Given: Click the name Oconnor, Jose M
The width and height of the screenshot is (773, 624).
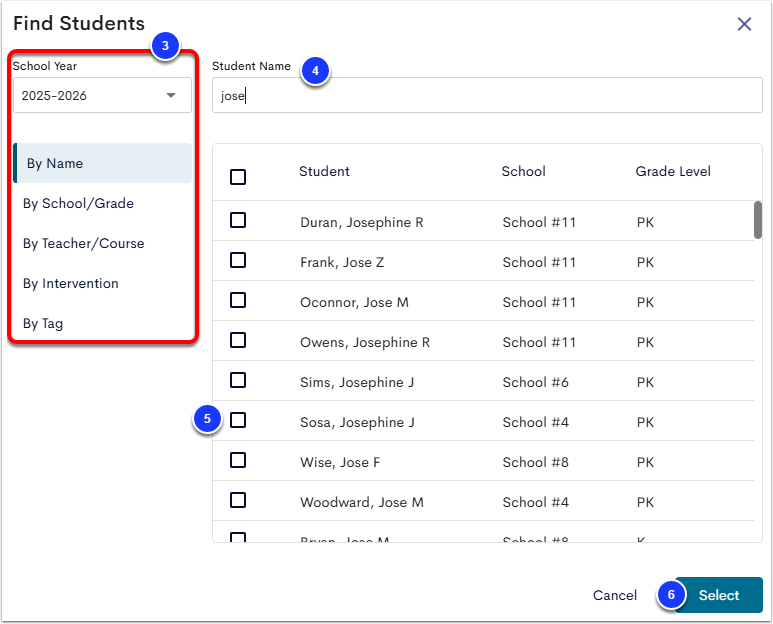Looking at the screenshot, I should coord(354,302).
